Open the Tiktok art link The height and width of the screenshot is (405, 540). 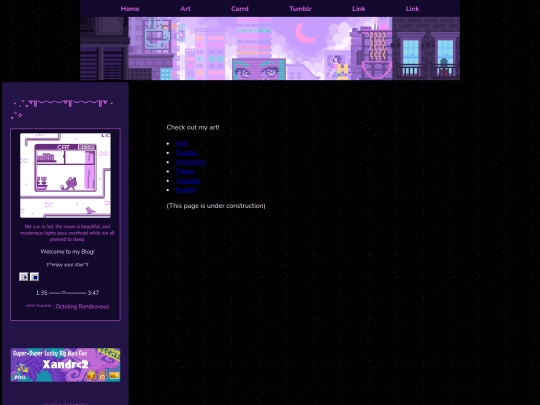pos(185,172)
